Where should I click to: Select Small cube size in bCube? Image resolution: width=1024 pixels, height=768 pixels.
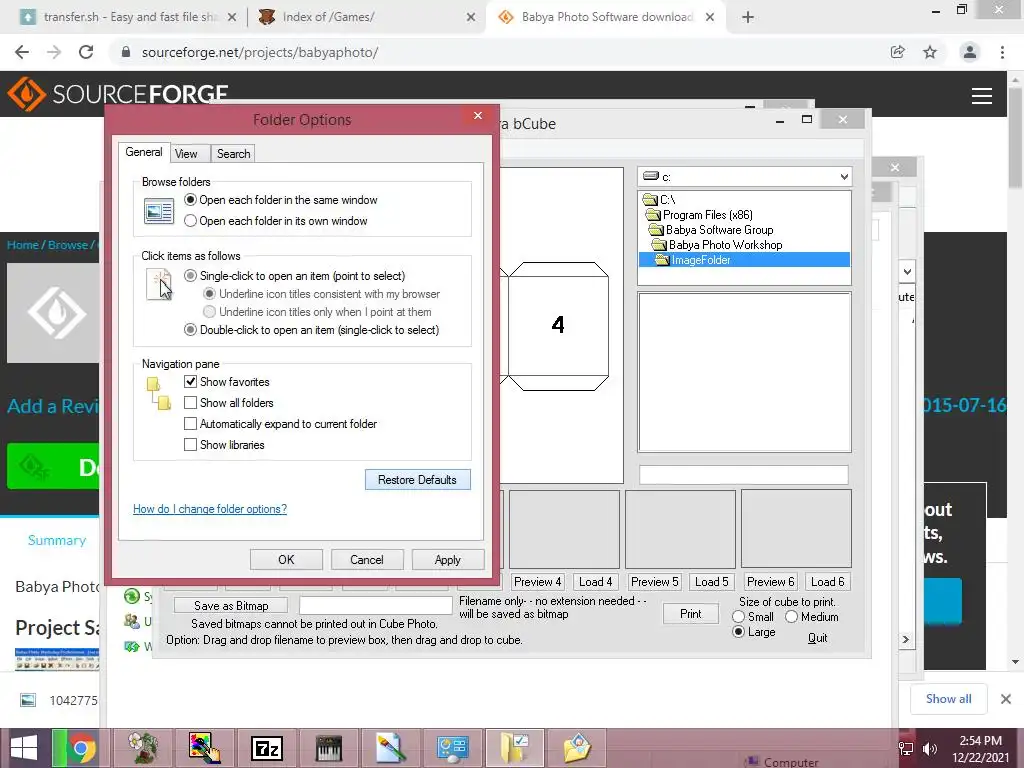coord(739,616)
